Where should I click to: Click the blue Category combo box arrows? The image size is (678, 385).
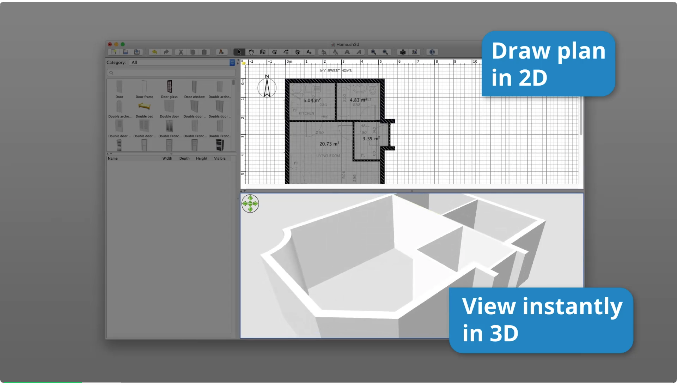(232, 63)
